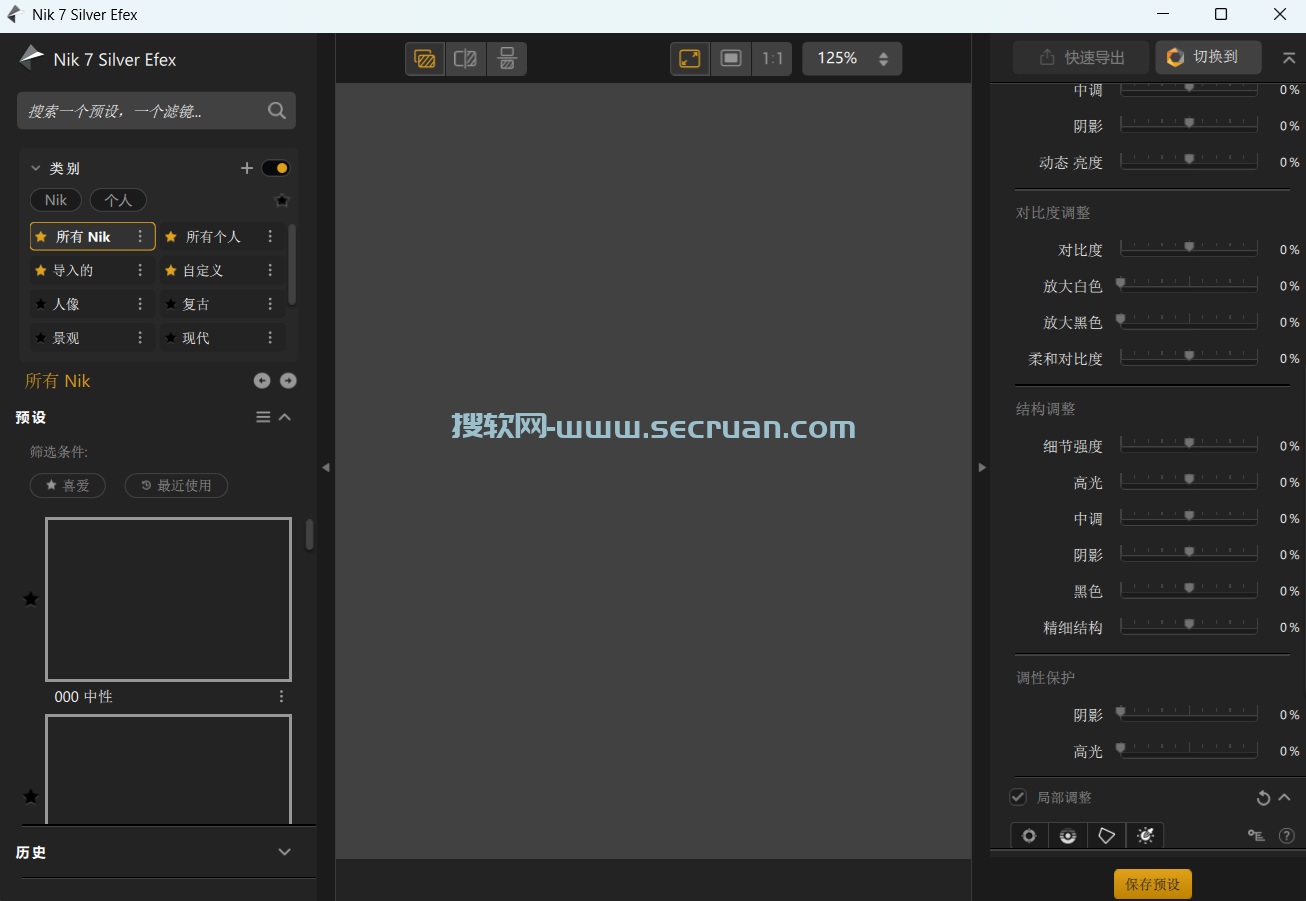Mark preset 000 中性 as favorite
Viewport: 1306px width, 901px height.
point(31,599)
